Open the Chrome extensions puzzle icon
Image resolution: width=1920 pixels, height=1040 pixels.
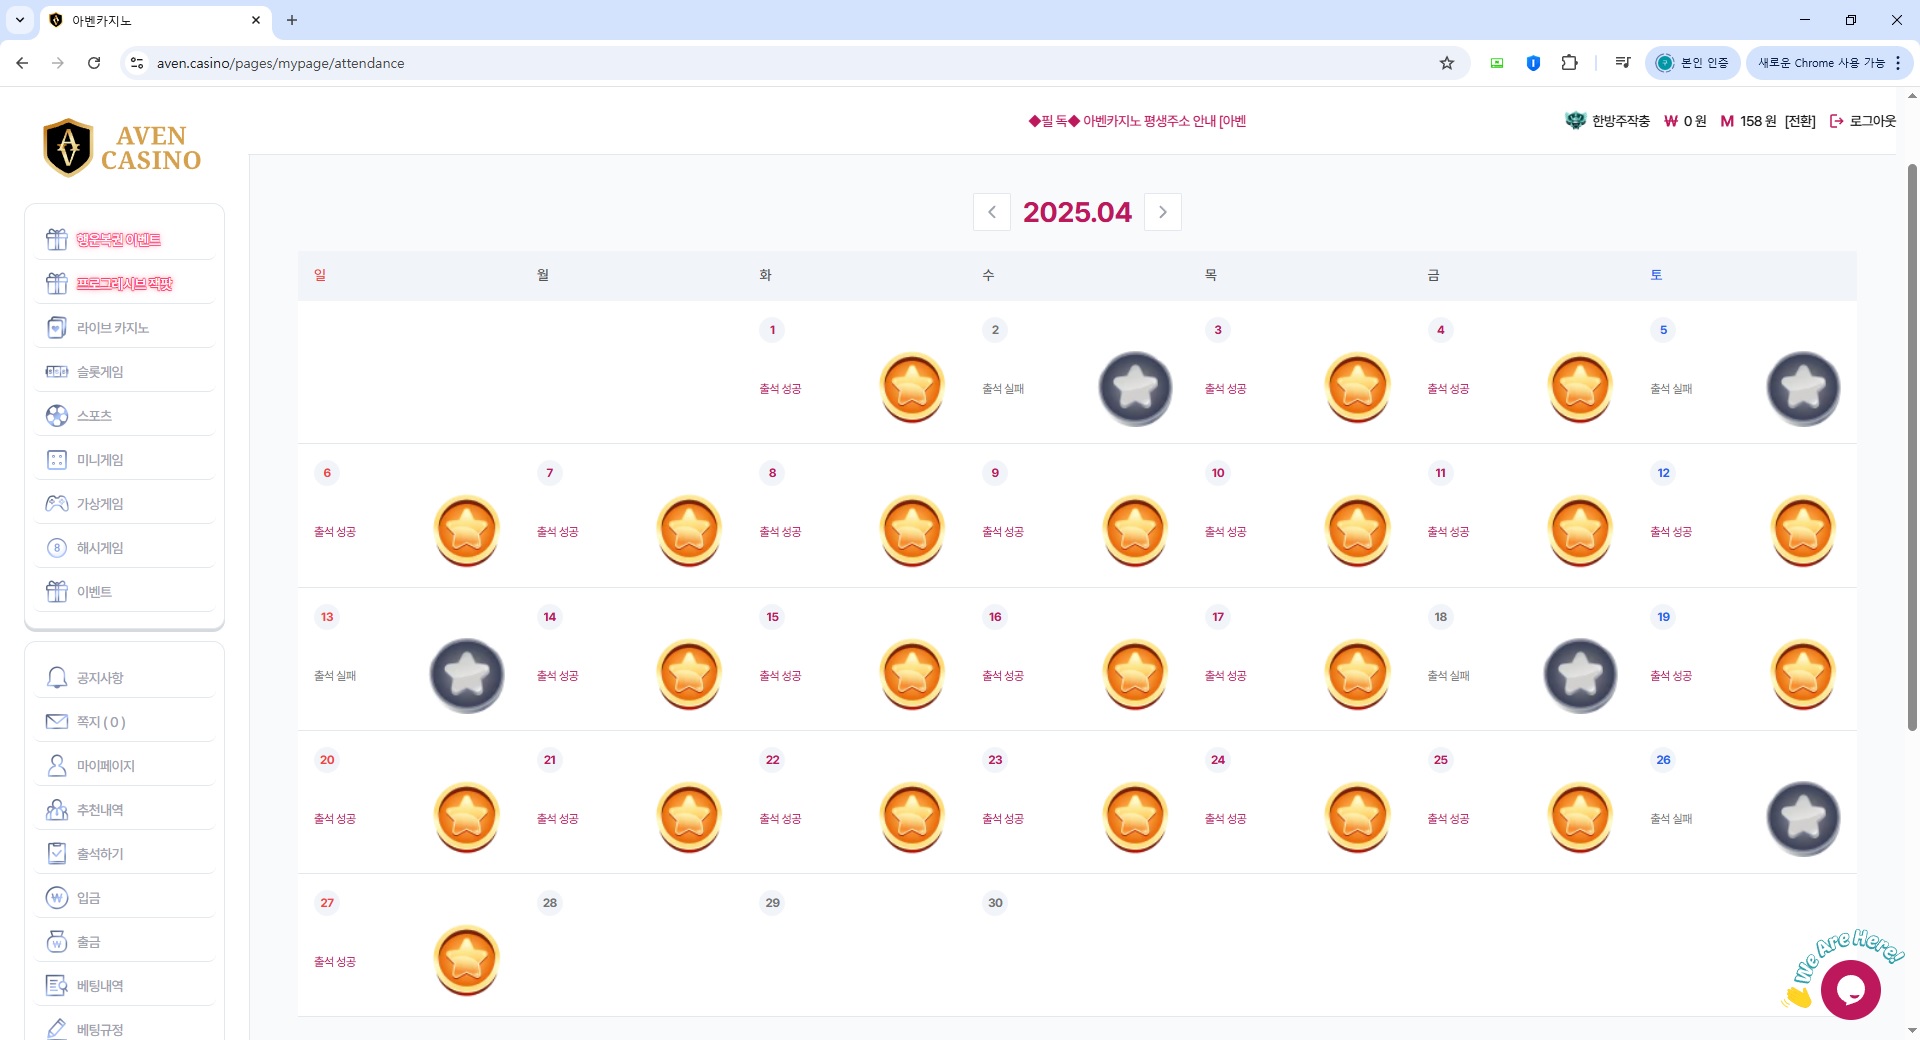[1569, 63]
